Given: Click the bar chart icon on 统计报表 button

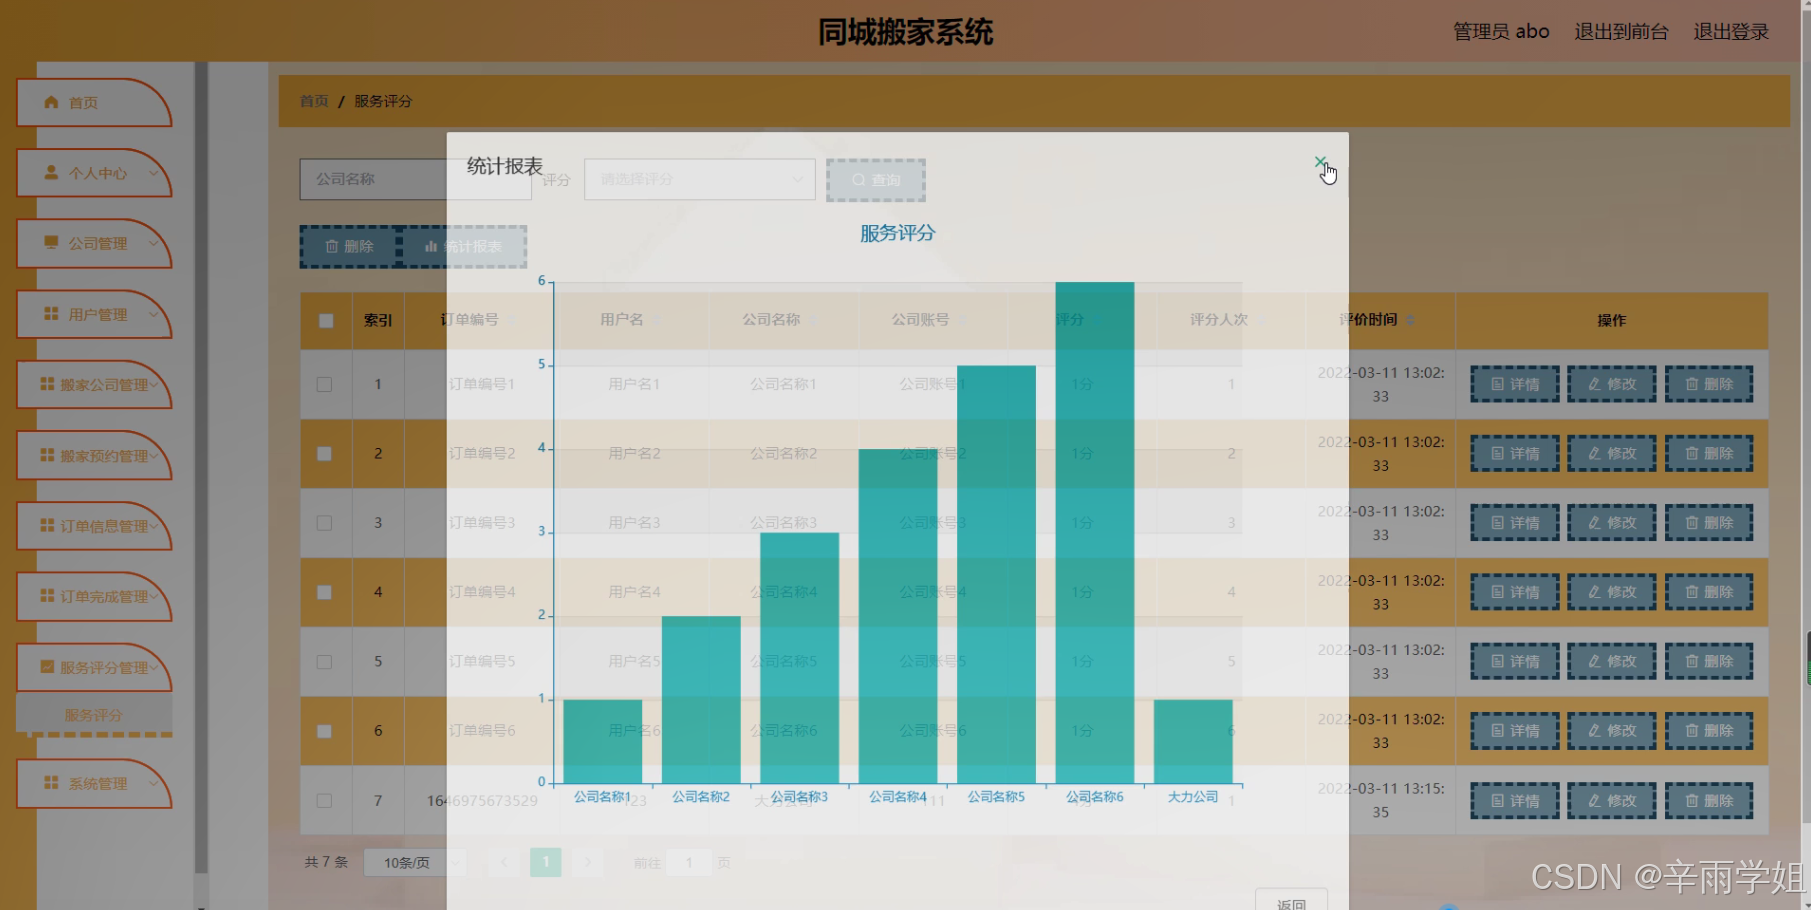Looking at the screenshot, I should point(430,246).
